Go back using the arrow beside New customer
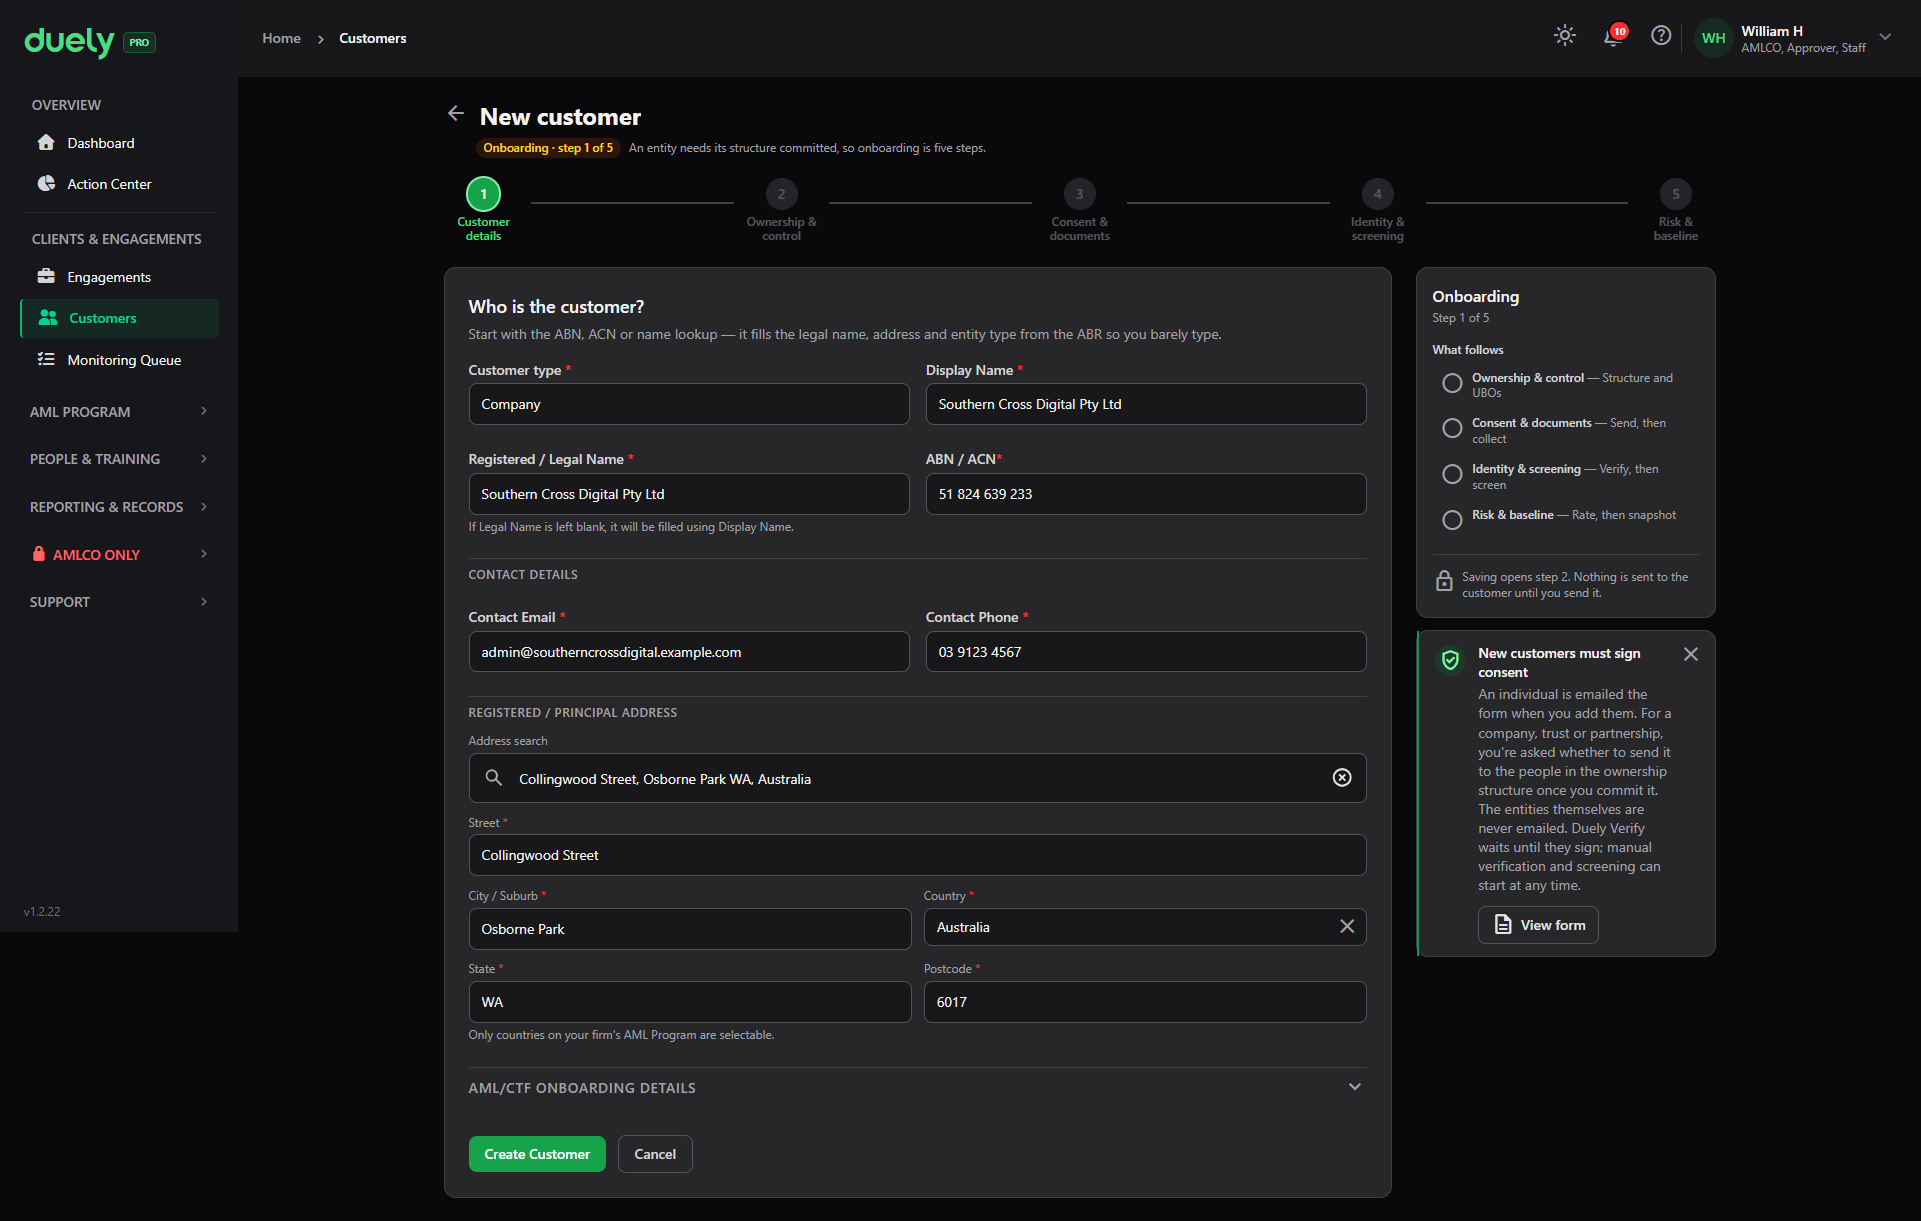 pos(456,114)
